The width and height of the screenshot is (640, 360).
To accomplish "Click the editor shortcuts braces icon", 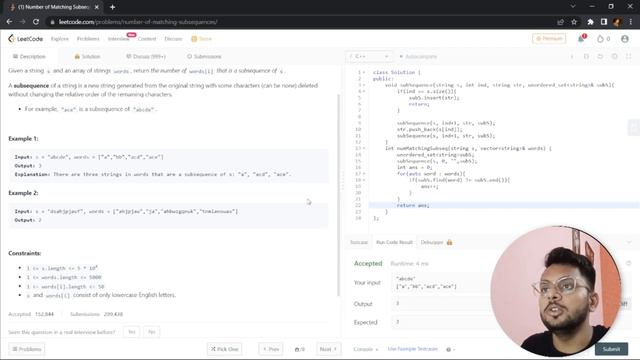I will click(x=586, y=56).
